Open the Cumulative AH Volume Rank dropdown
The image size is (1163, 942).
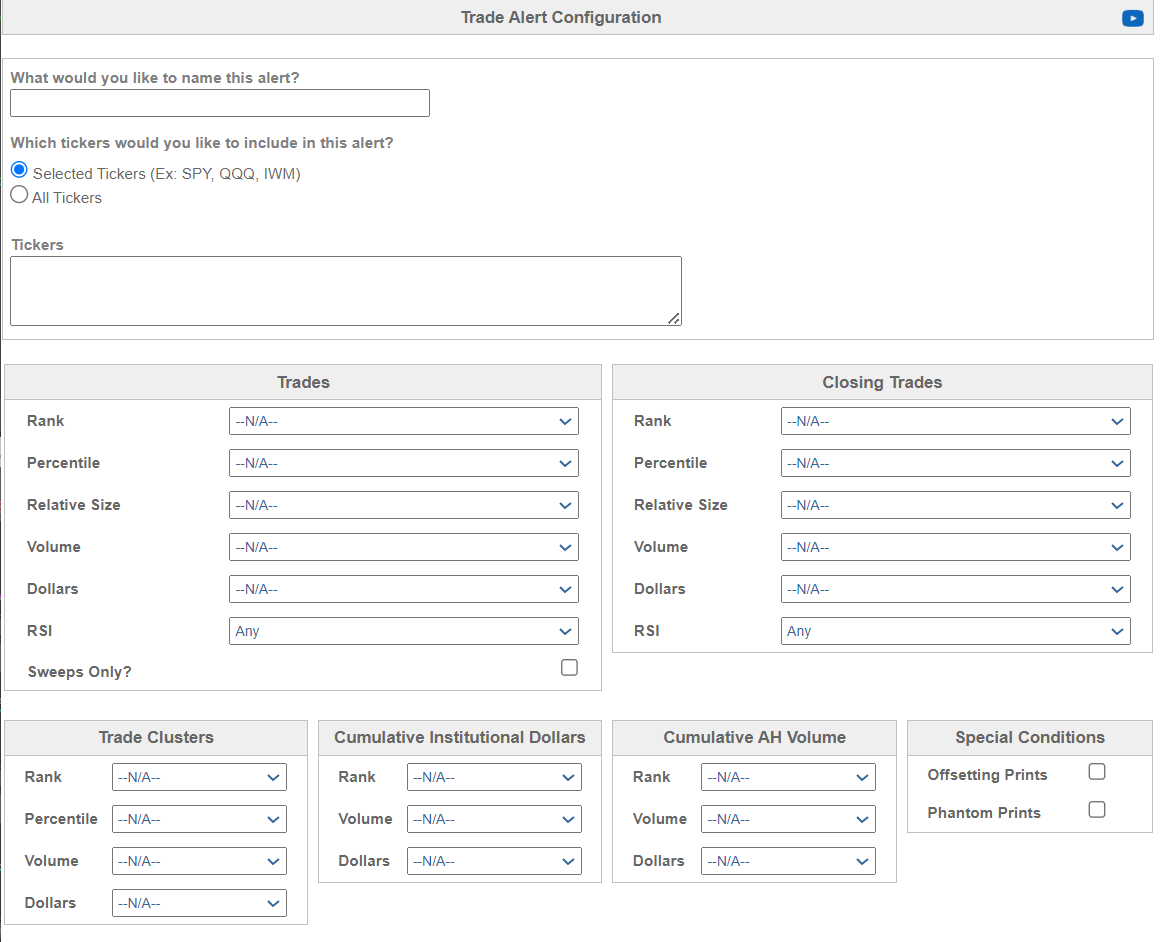tap(788, 777)
